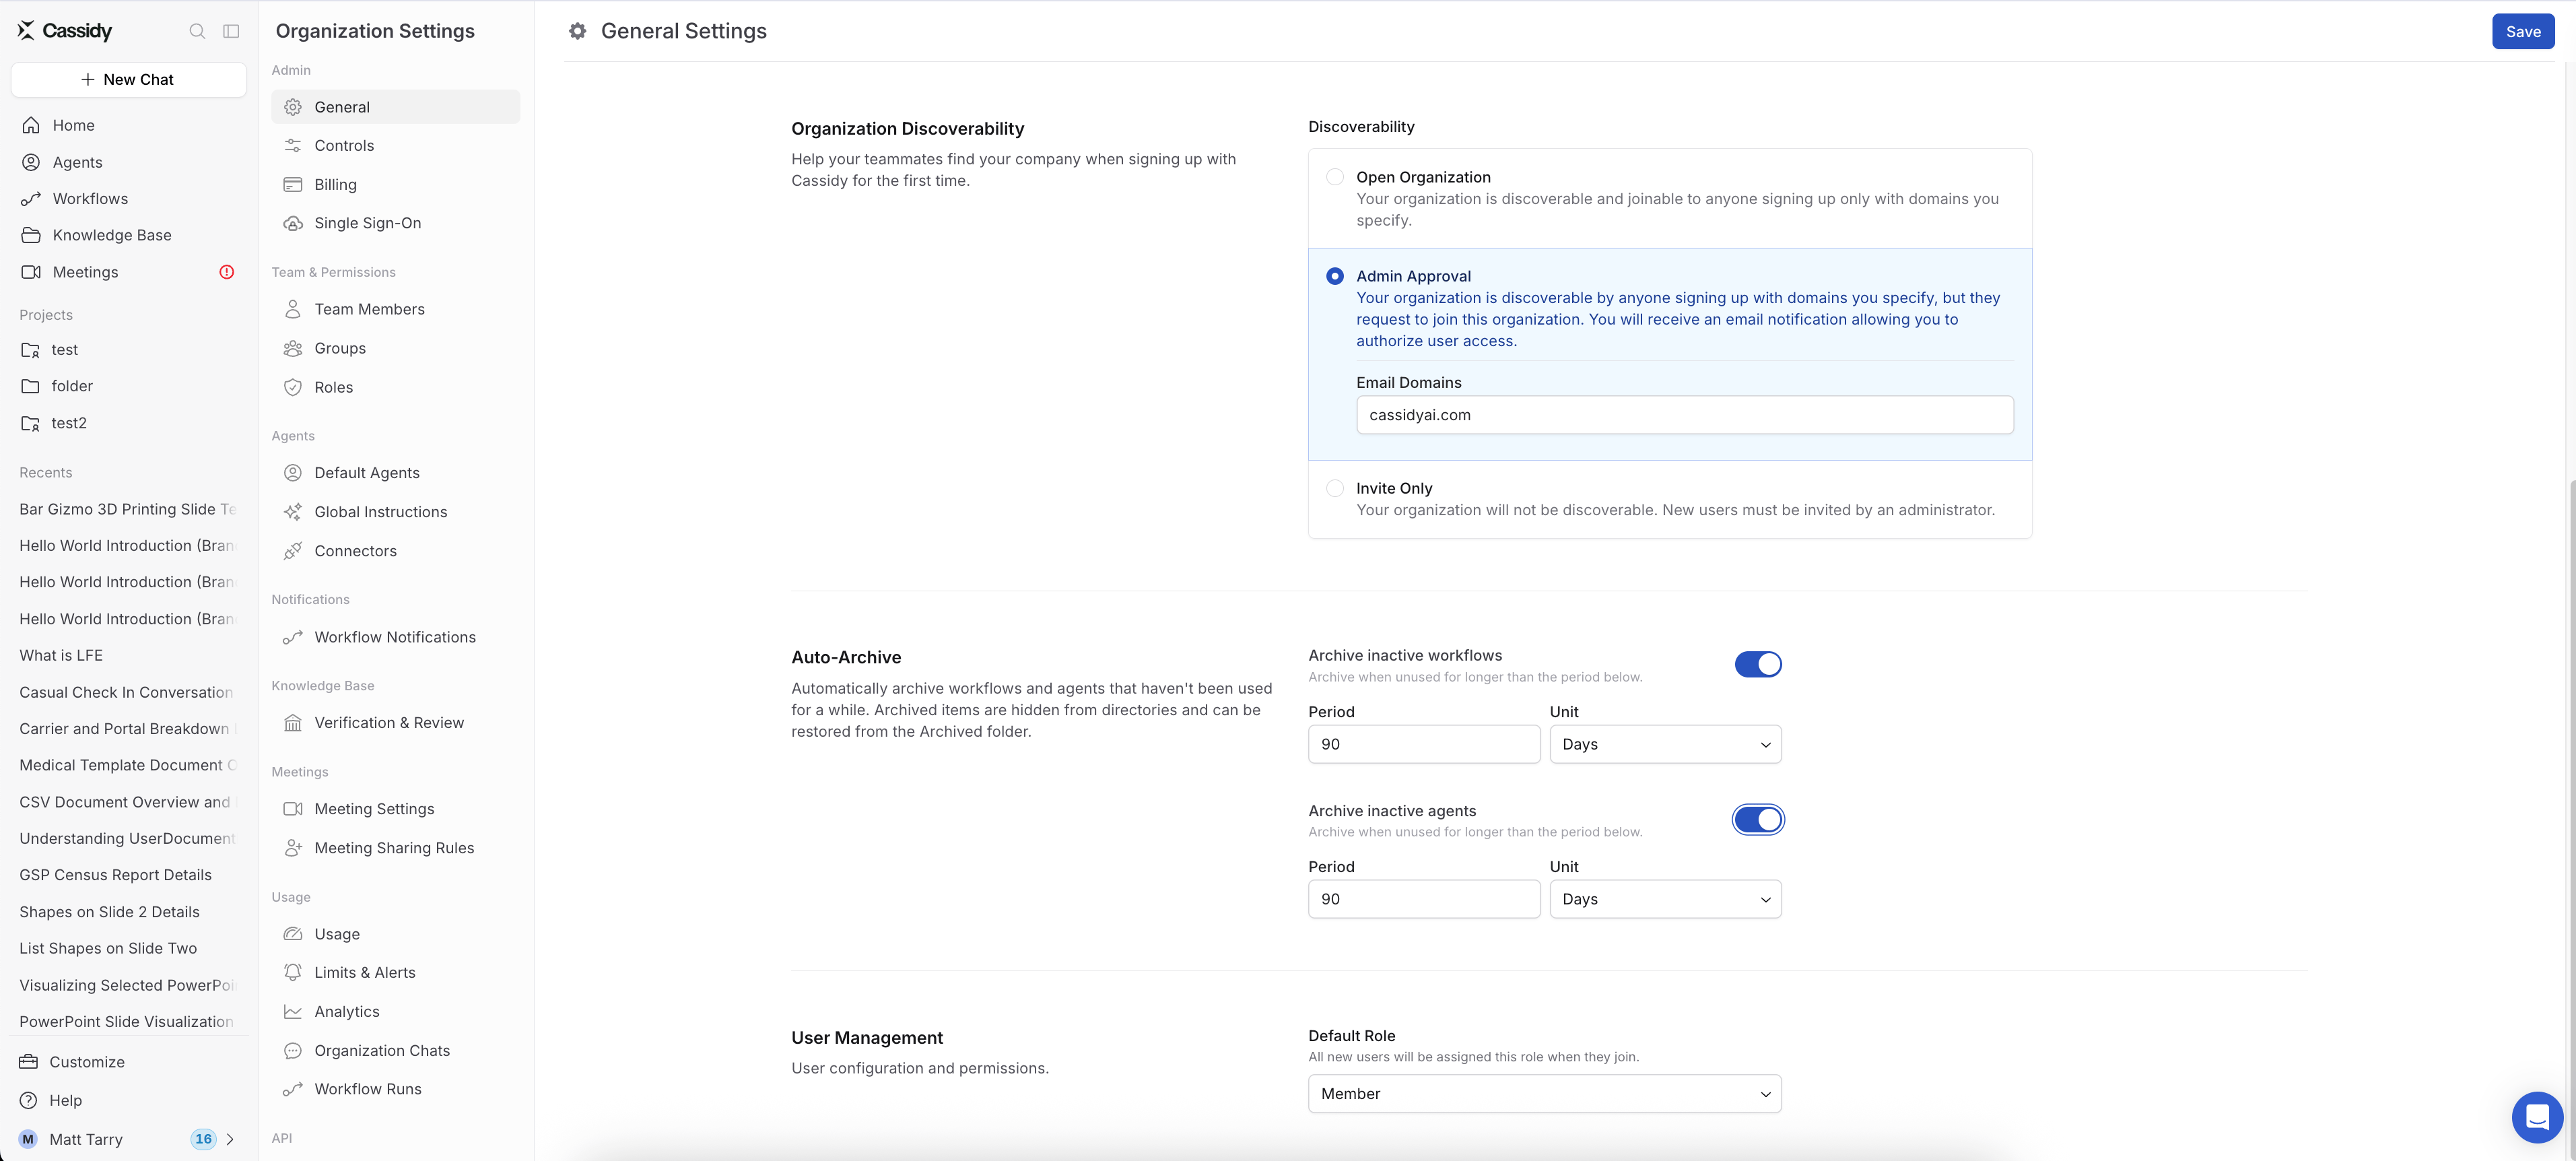Click the agents Period 90 field
The width and height of the screenshot is (2576, 1161).
coord(1424,899)
